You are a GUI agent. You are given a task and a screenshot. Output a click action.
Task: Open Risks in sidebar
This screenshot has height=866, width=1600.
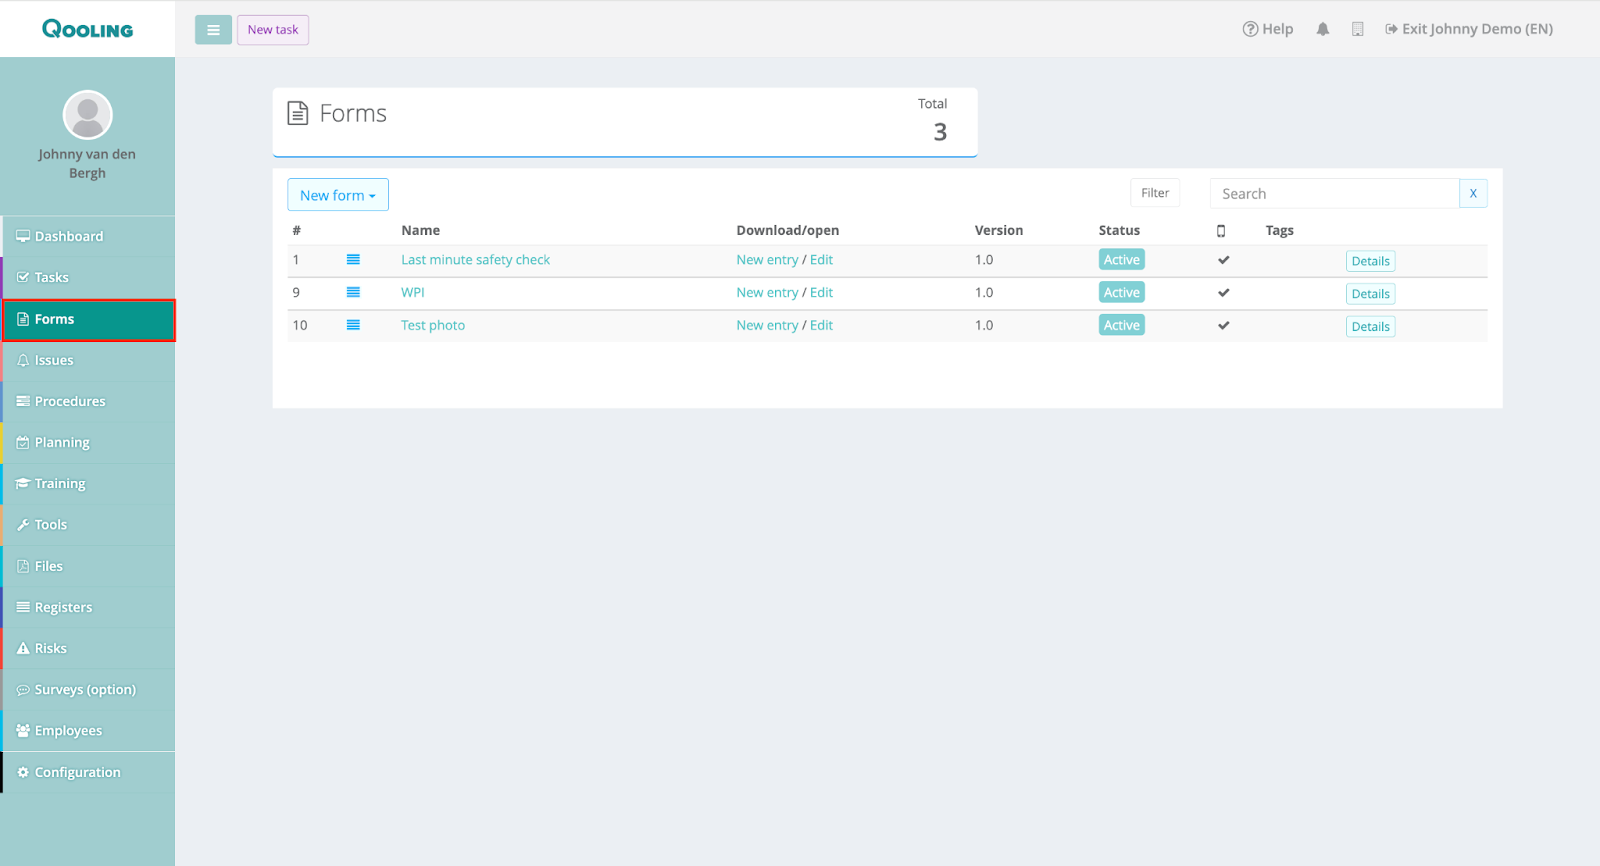pyautogui.click(x=88, y=648)
